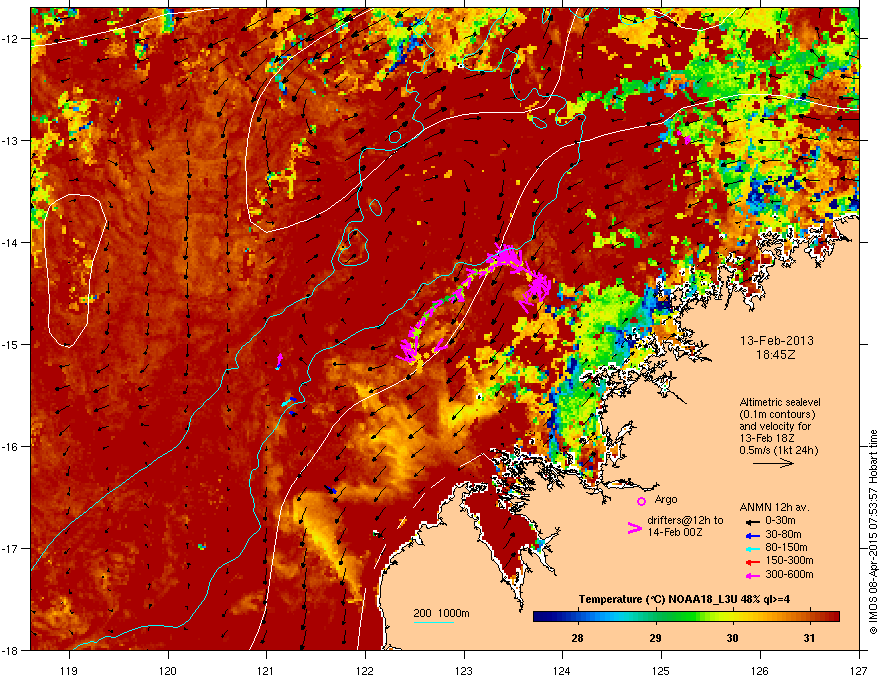Click the 'Argo' legend label
The width and height of the screenshot is (880, 680).
pyautogui.click(x=666, y=499)
